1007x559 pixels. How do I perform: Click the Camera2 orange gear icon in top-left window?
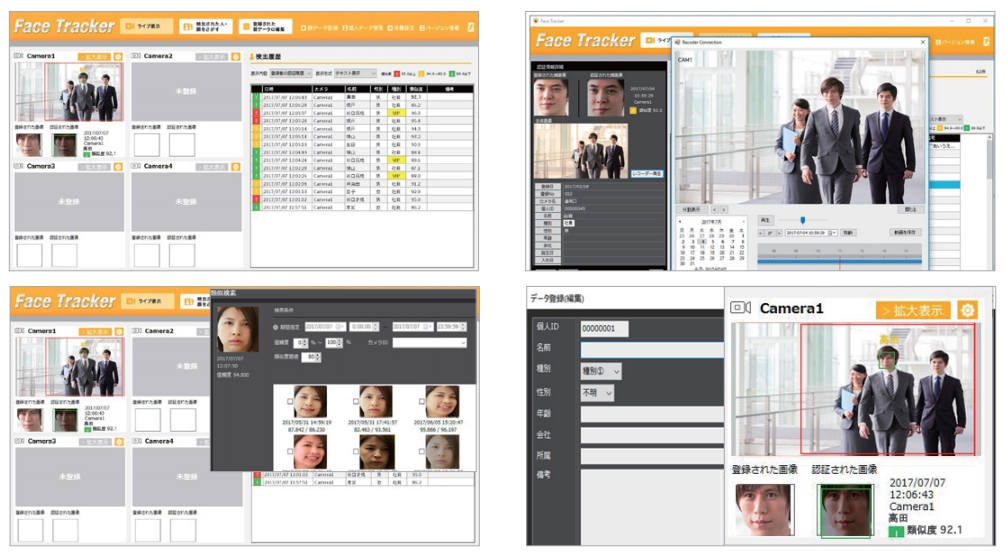tap(238, 56)
